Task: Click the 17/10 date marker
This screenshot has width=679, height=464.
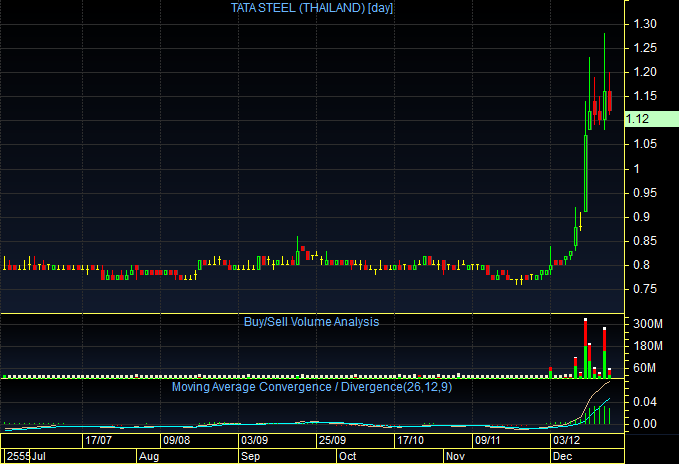Action: pyautogui.click(x=410, y=441)
